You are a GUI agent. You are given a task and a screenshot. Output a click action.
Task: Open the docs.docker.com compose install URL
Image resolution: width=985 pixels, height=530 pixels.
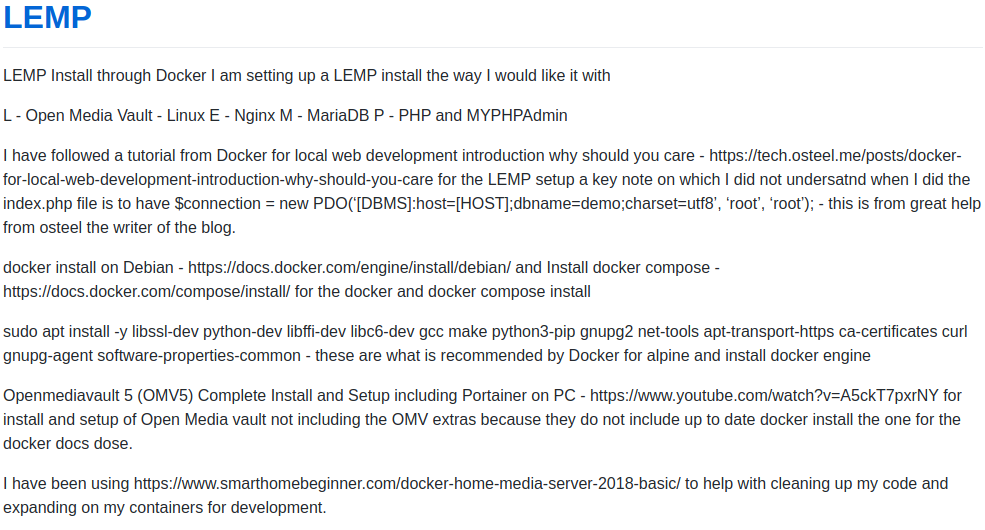[x=146, y=291]
